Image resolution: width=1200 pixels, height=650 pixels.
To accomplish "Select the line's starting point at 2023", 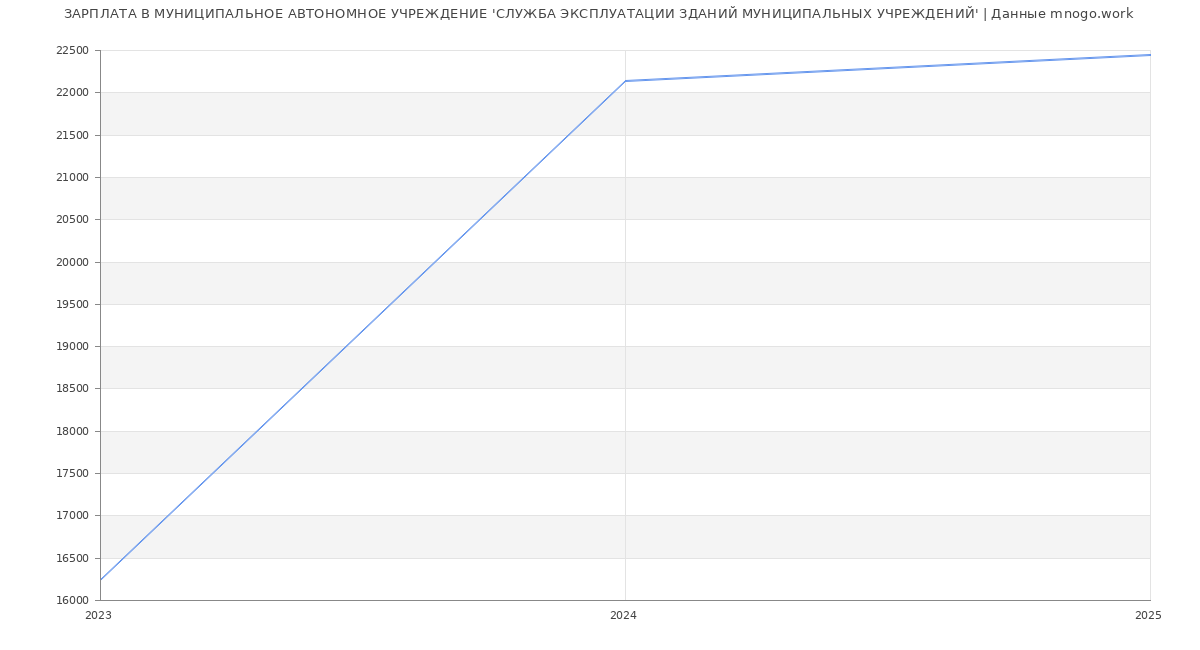I will click(x=100, y=580).
